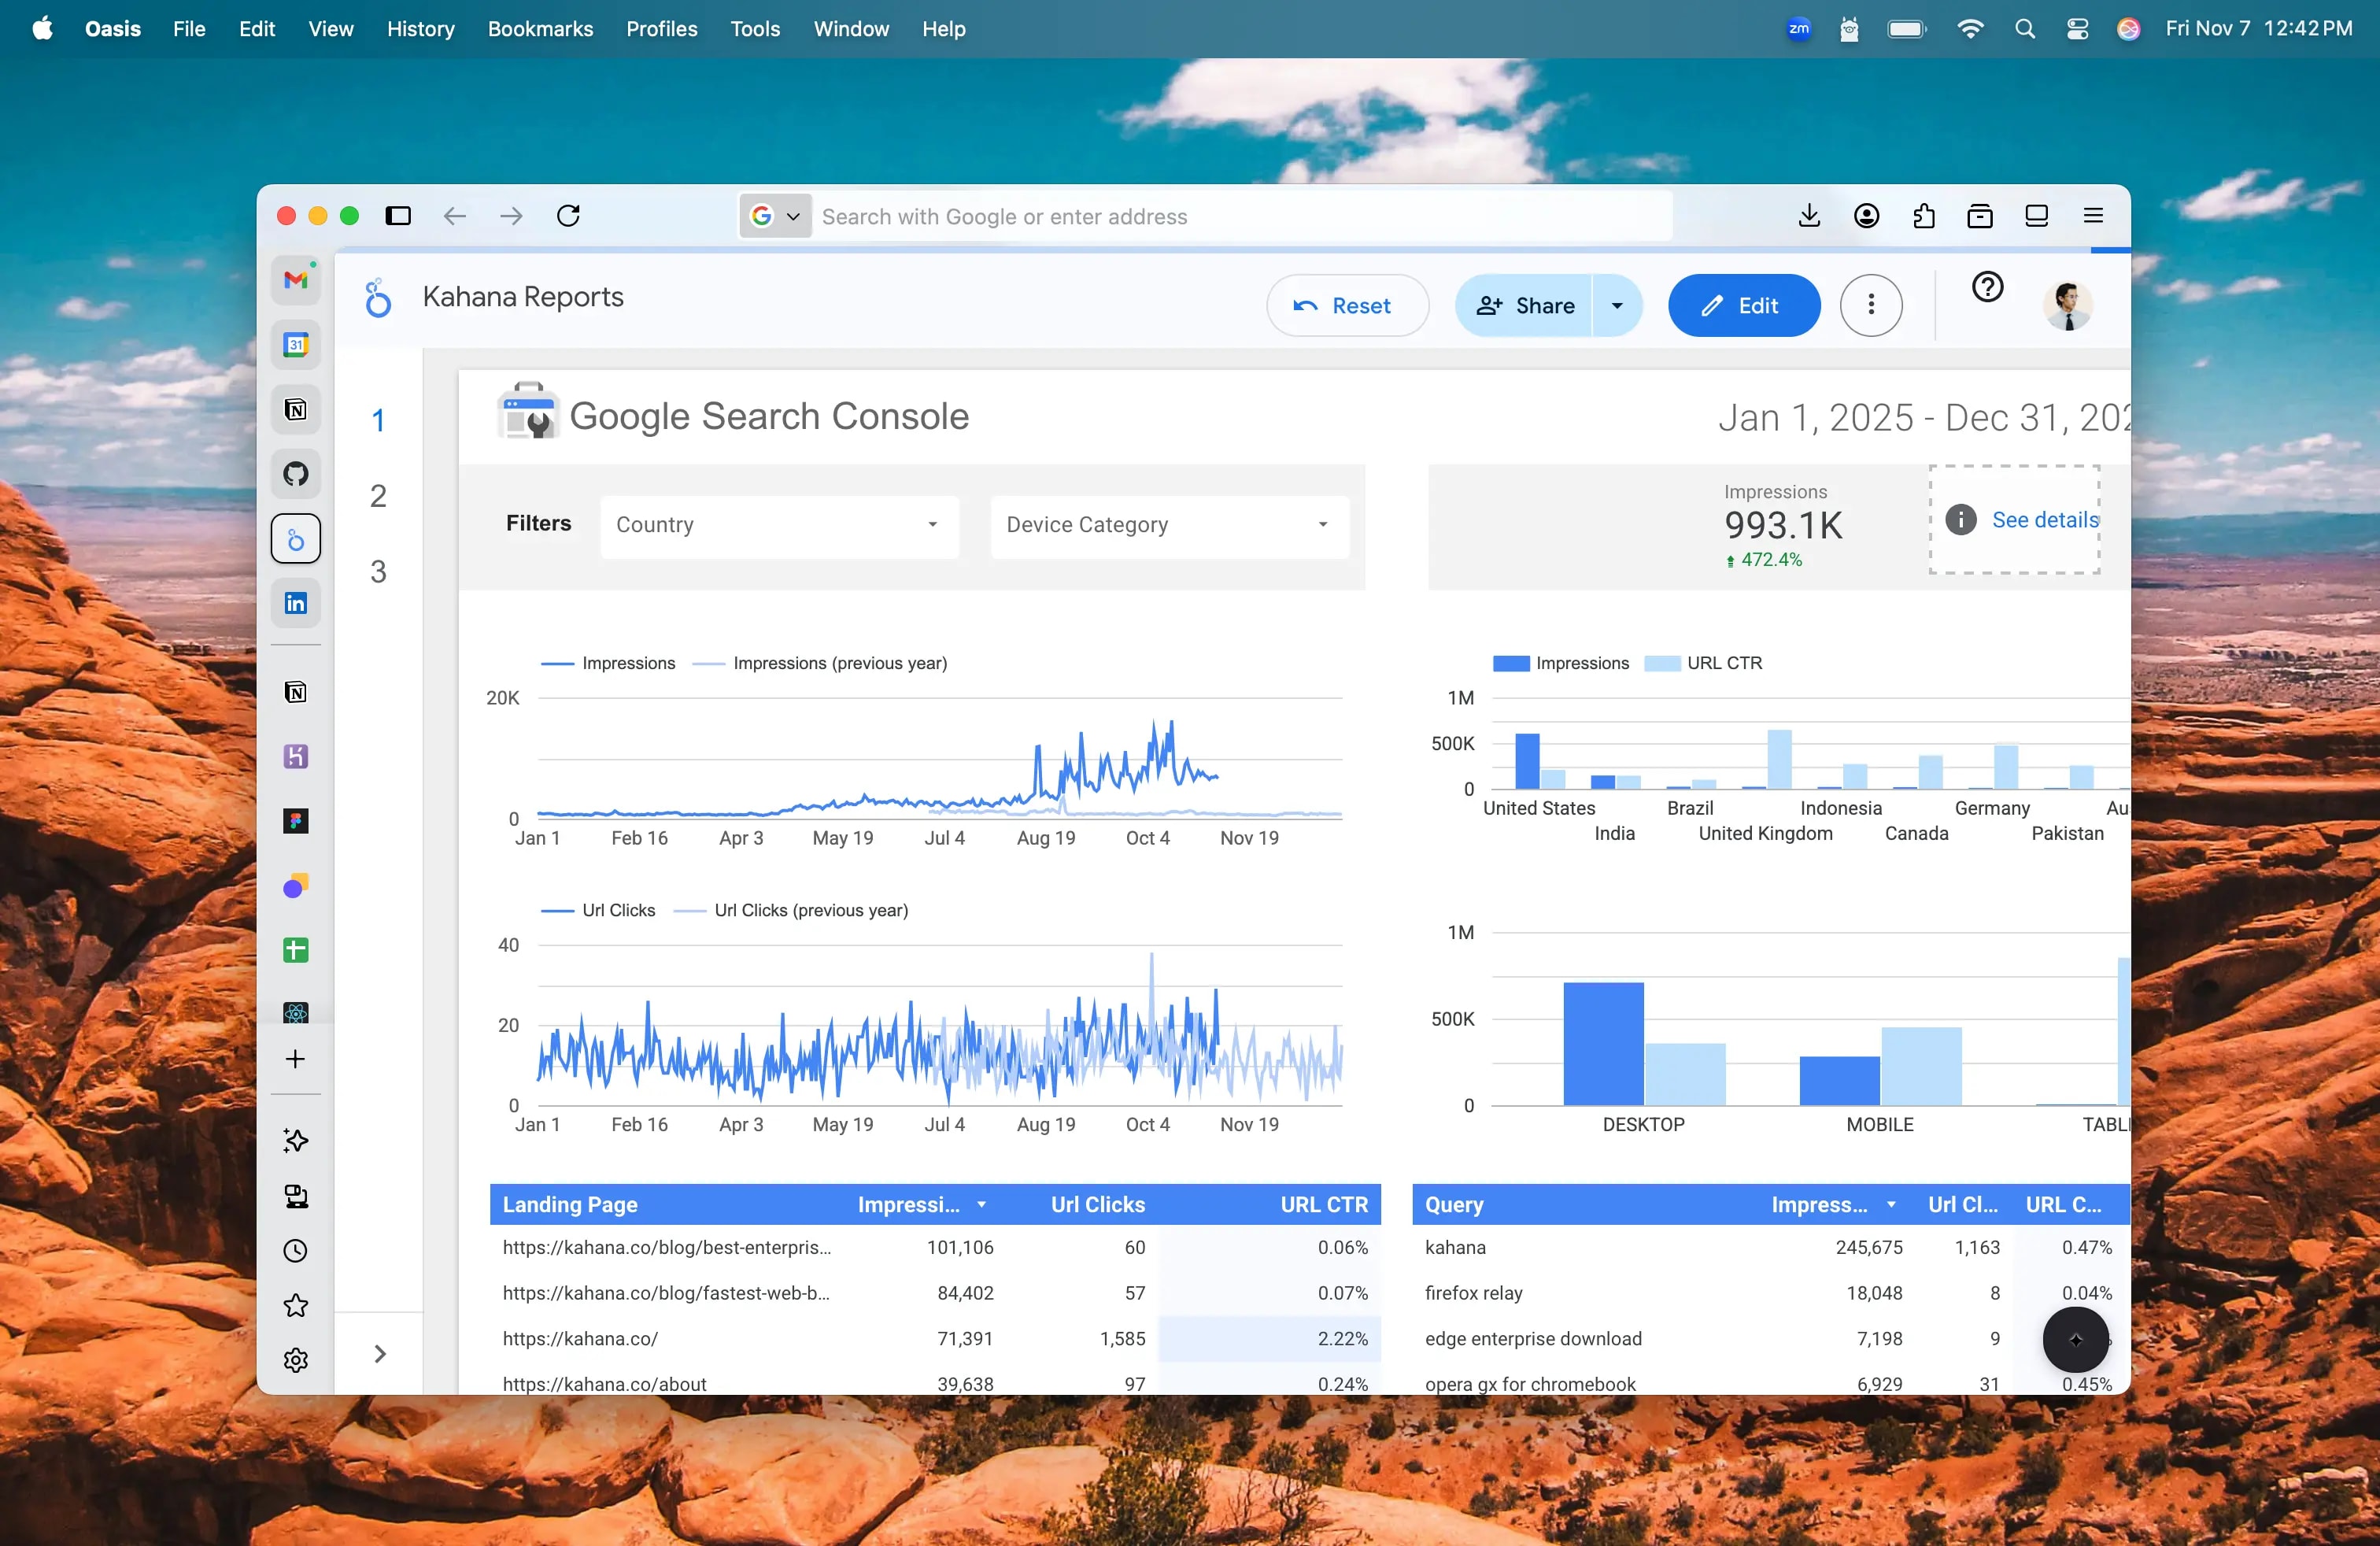
Task: Open browser history clock icon
Action: (x=296, y=1250)
